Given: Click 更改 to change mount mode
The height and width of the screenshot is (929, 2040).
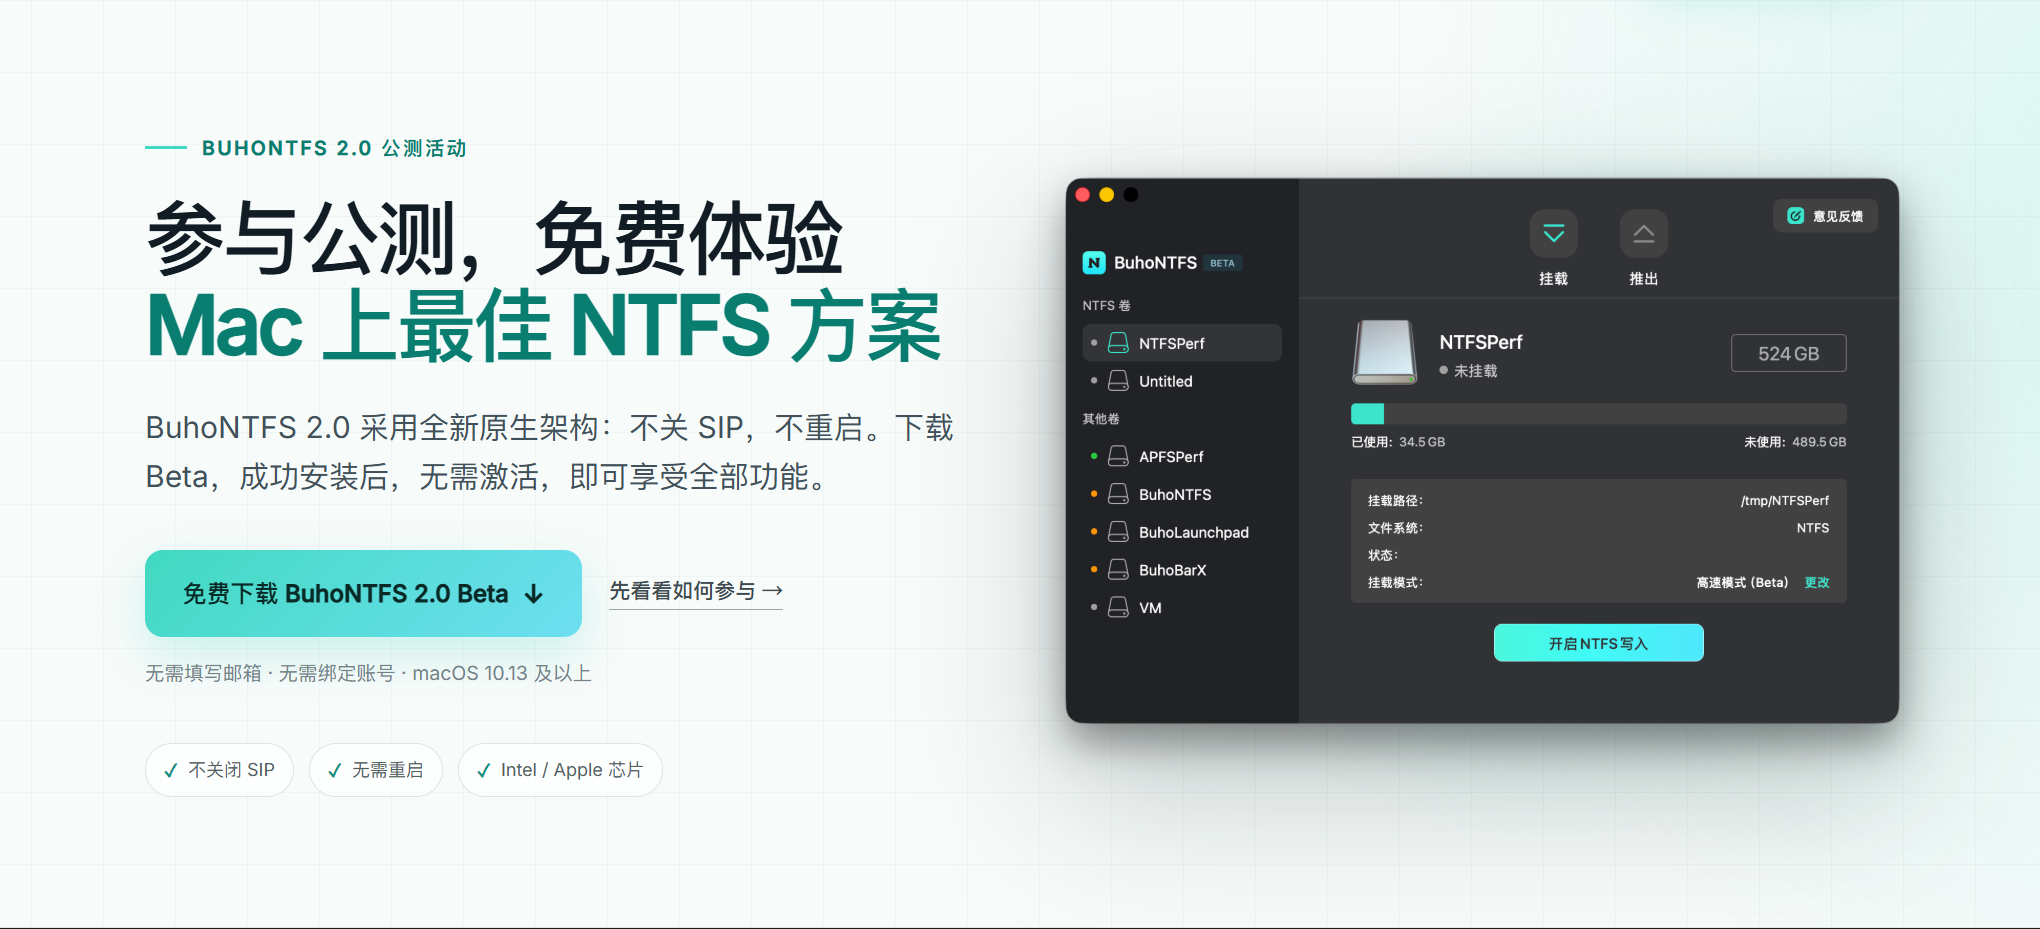Looking at the screenshot, I should [1817, 583].
